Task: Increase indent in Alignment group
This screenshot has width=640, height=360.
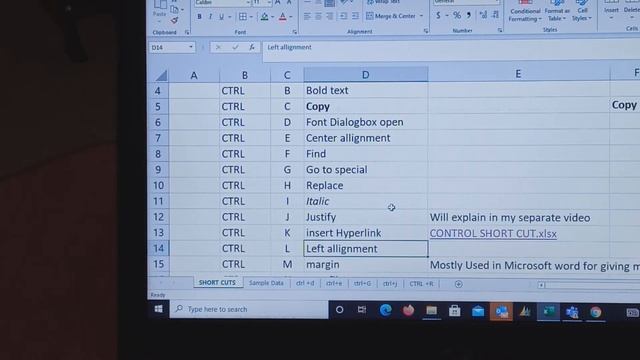Action: [355, 16]
